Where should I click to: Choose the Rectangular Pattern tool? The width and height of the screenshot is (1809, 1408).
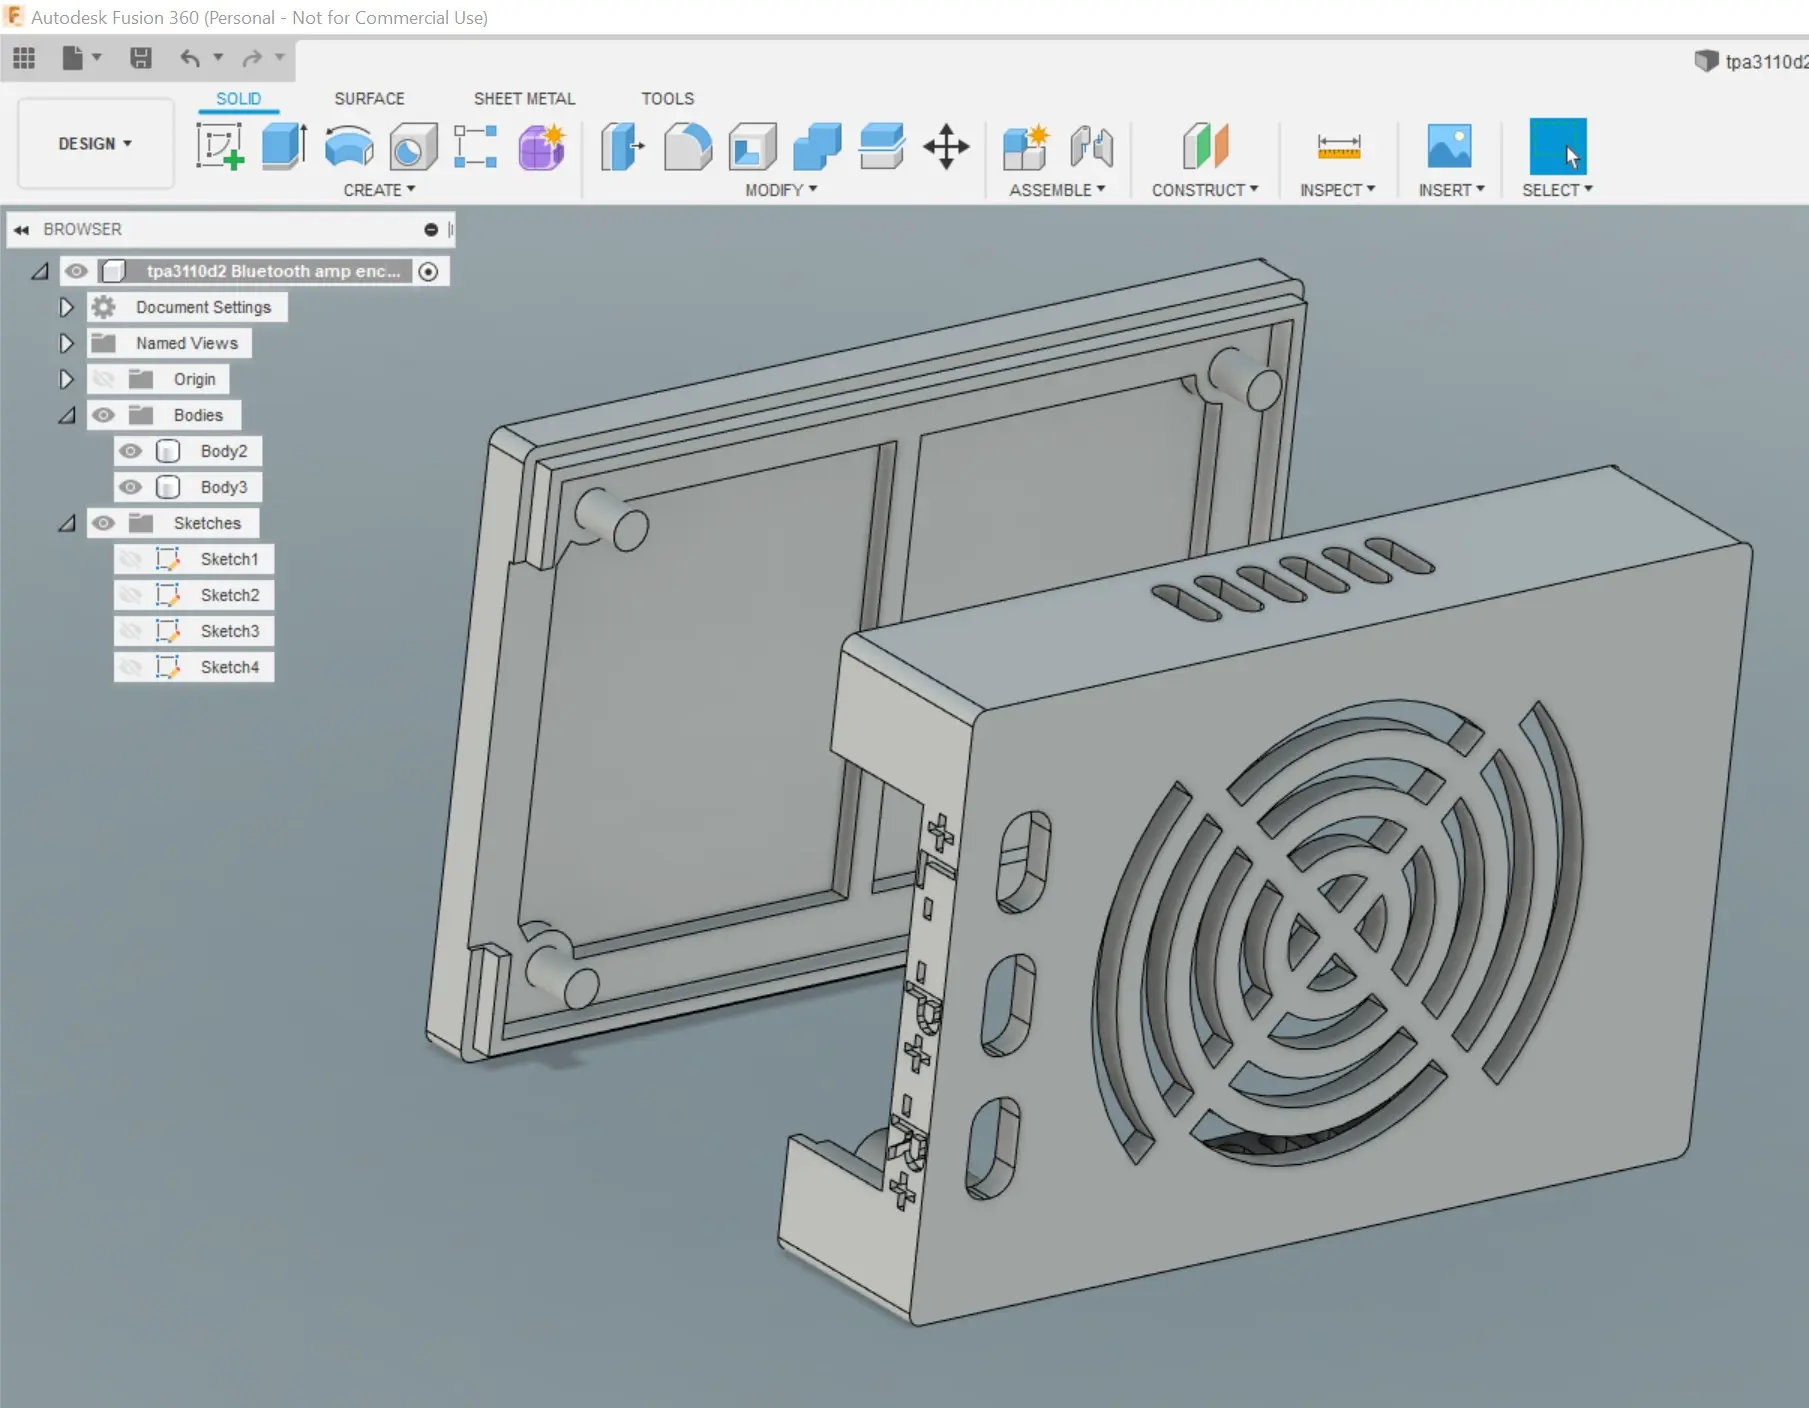click(x=476, y=146)
